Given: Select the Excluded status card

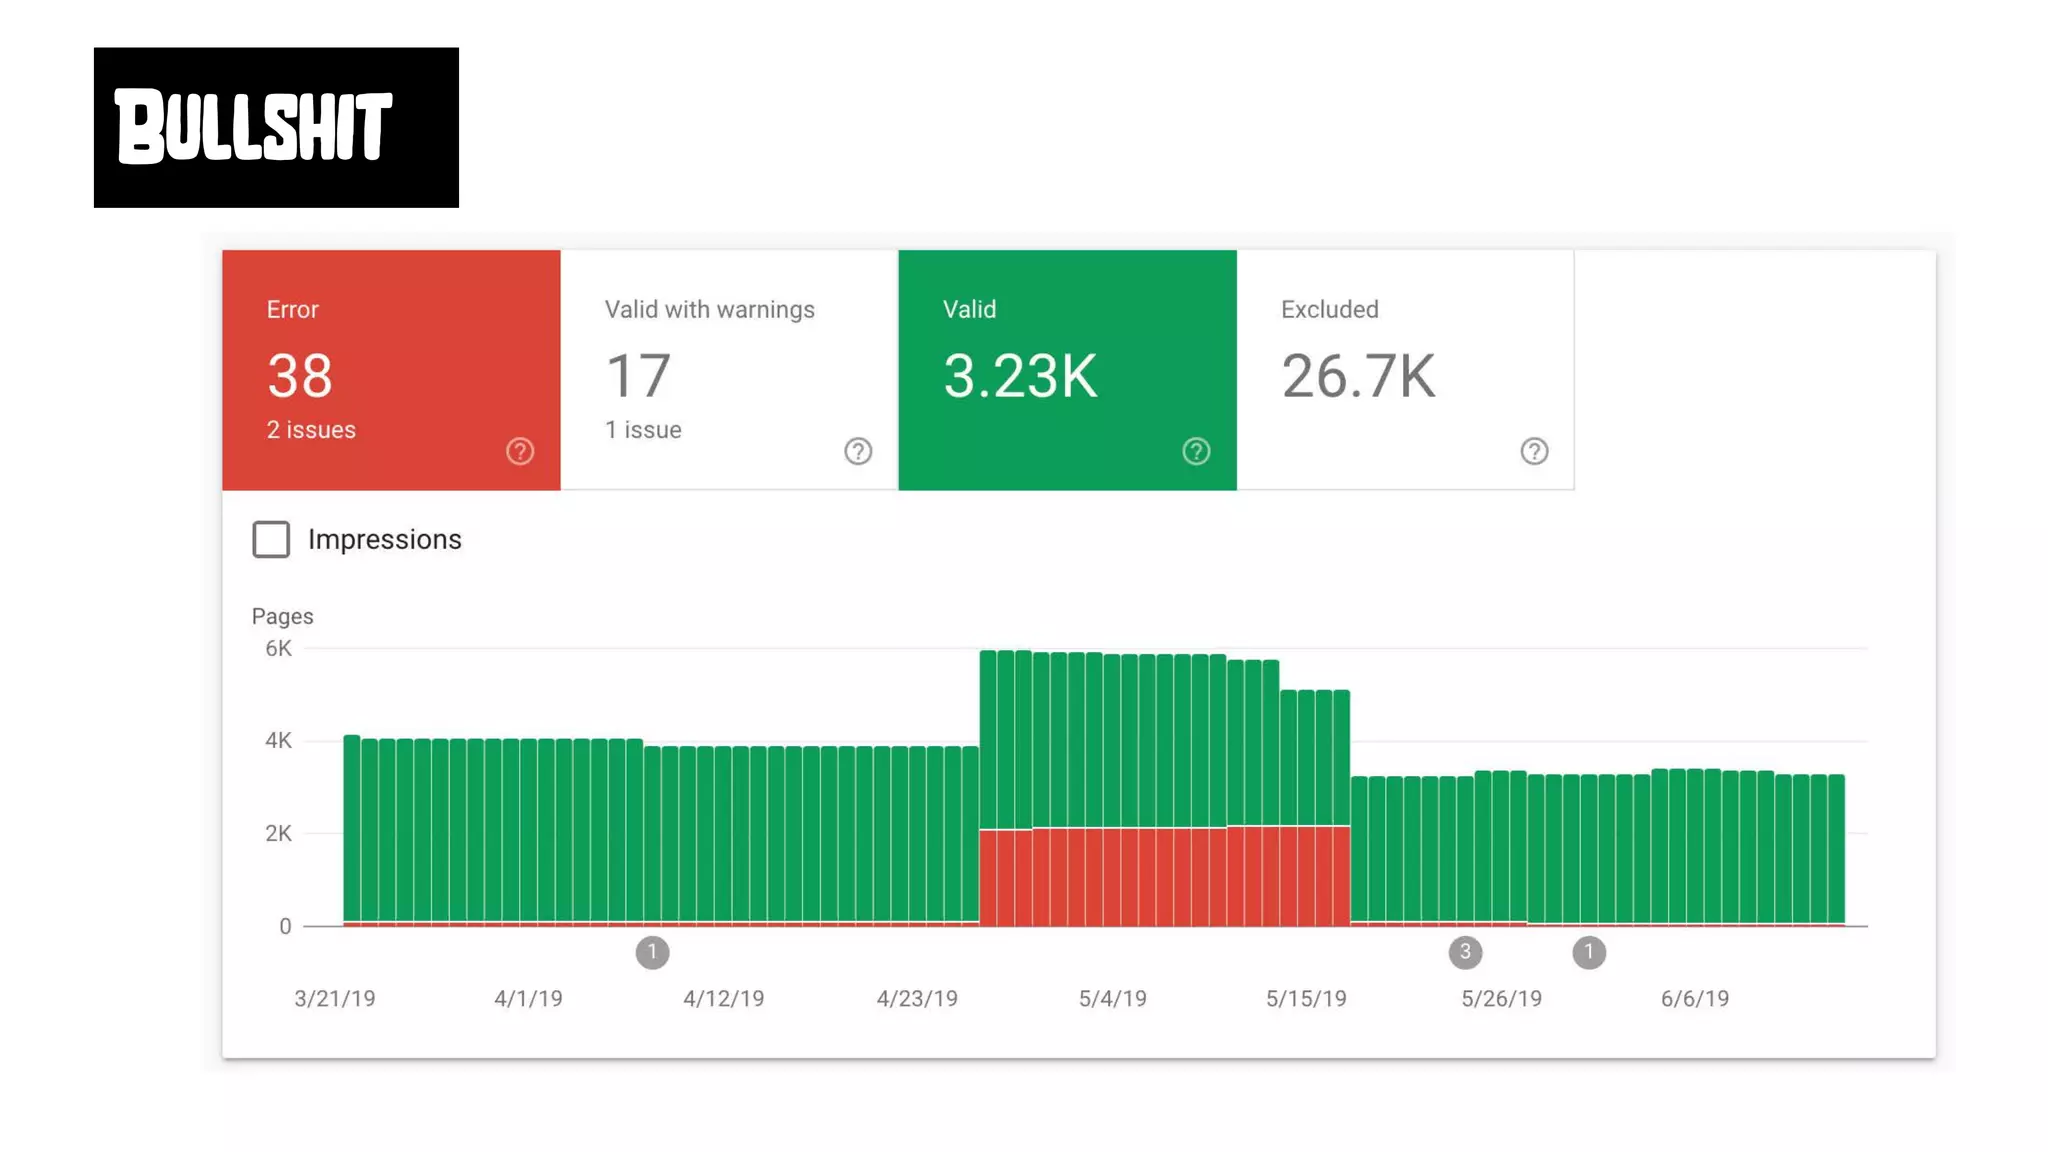Looking at the screenshot, I should click(x=1405, y=369).
